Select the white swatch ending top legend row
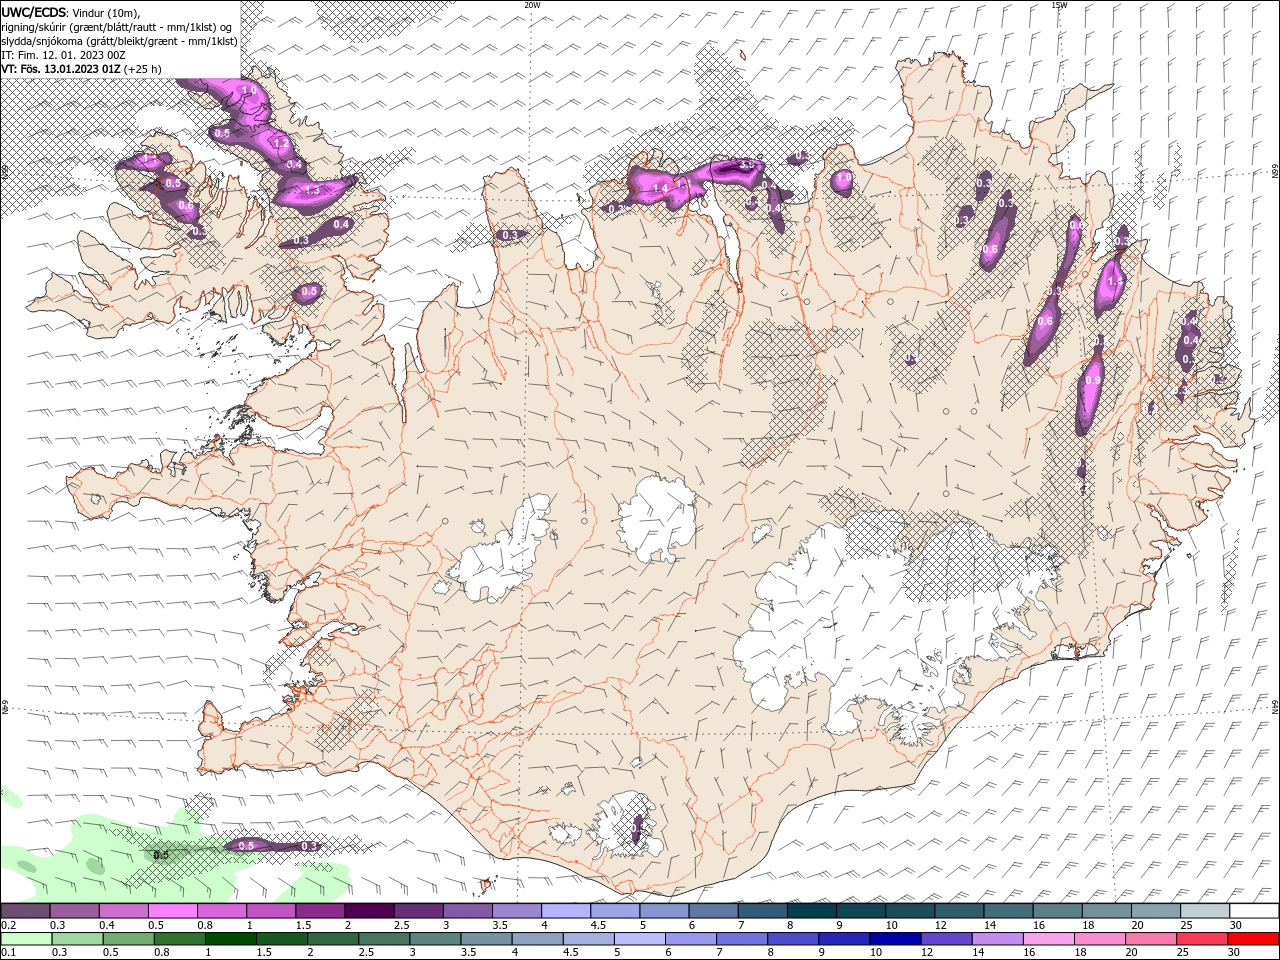The height and width of the screenshot is (960, 1280). tap(1253, 911)
